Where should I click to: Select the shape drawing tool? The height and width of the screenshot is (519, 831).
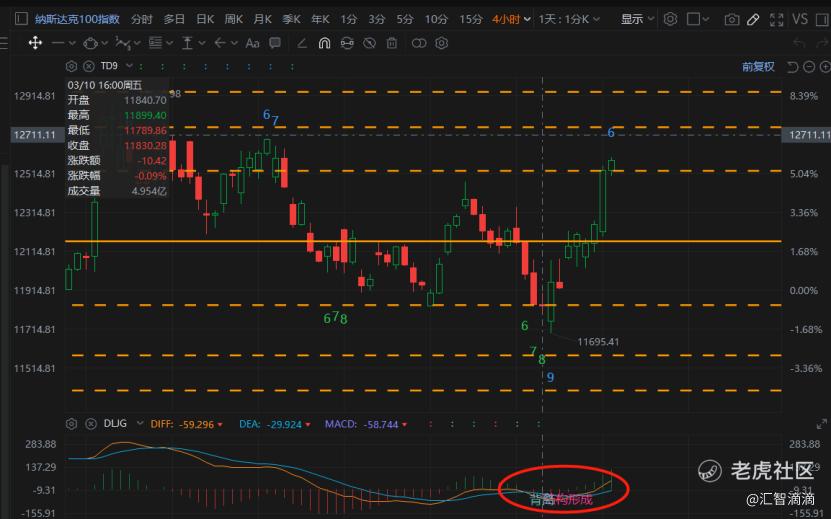(91, 43)
